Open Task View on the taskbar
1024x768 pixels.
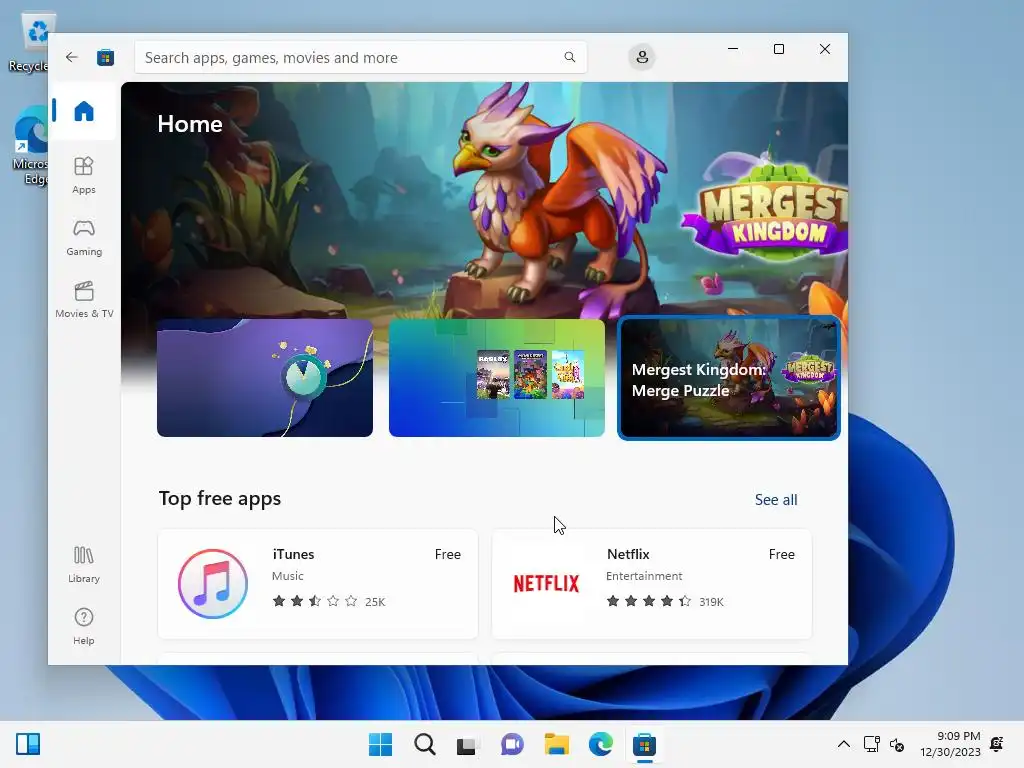(x=467, y=745)
